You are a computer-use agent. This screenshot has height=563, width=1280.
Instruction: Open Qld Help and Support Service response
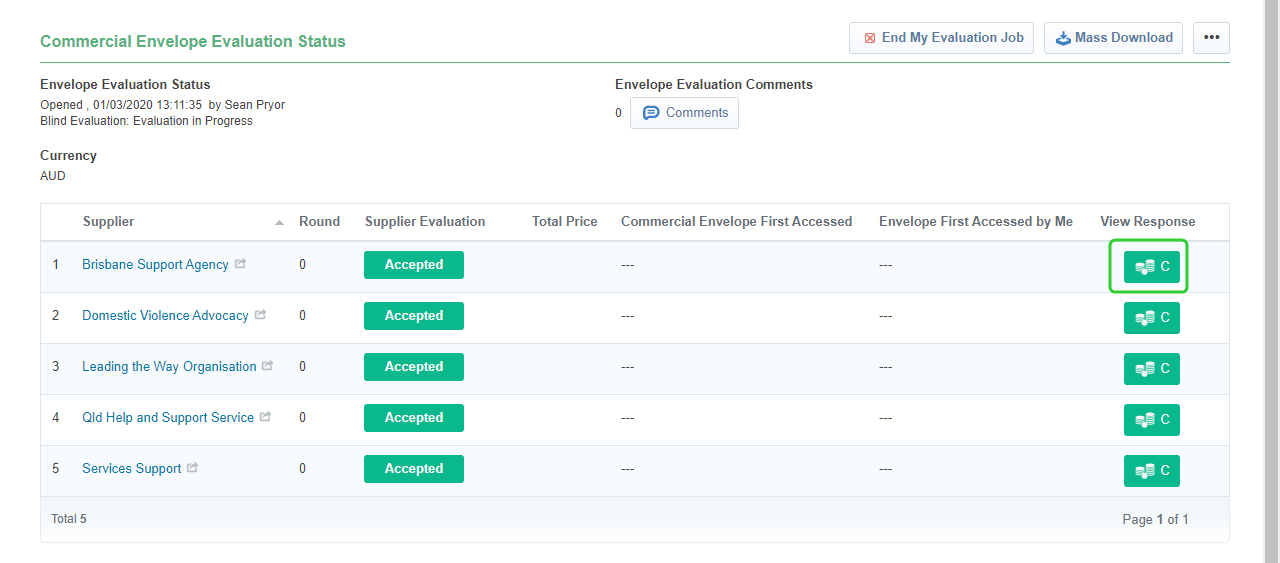point(1151,420)
